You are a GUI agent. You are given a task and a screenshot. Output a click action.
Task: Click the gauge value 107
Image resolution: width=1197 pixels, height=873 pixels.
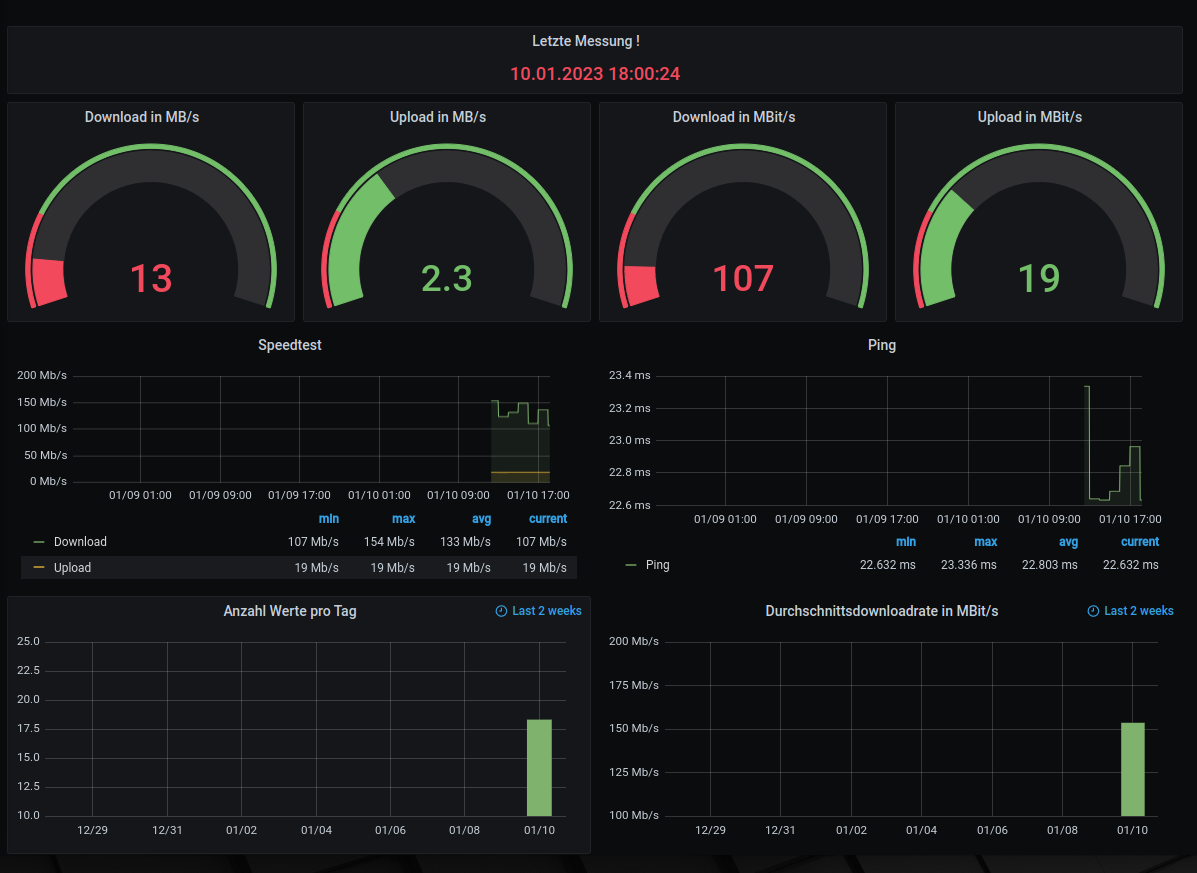[x=743, y=279]
